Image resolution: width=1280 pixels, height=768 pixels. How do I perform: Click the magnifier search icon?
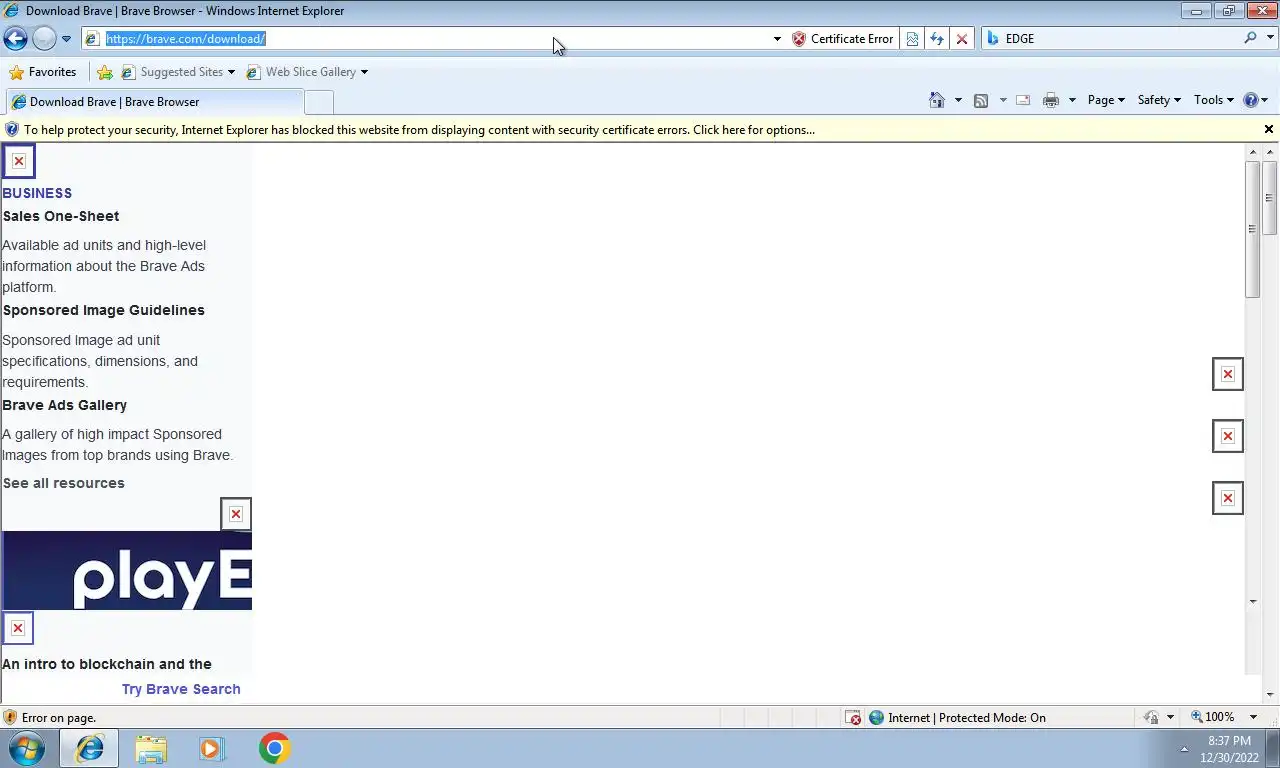[1250, 38]
